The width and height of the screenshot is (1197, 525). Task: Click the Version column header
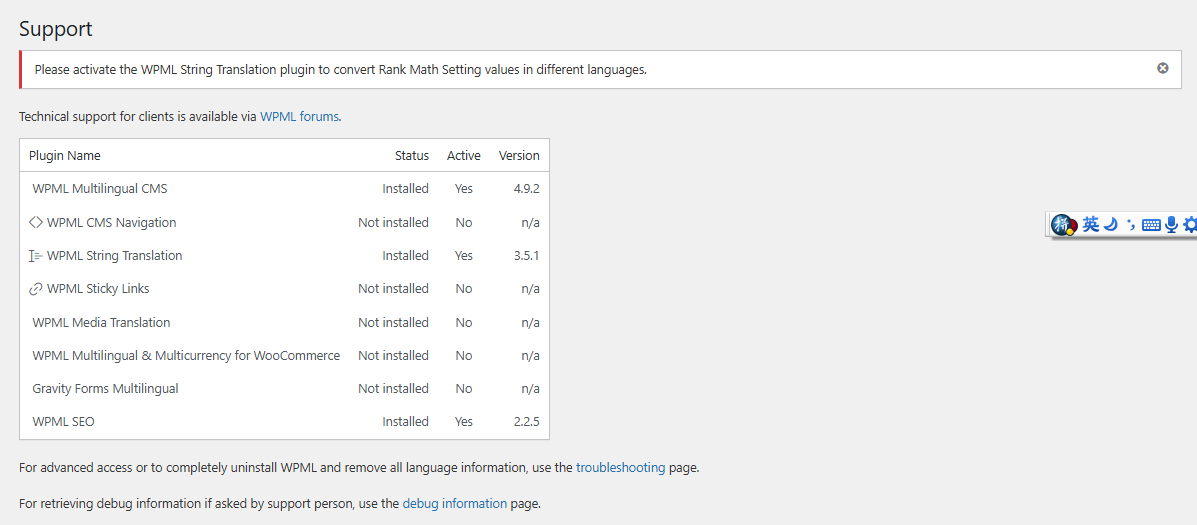pos(519,156)
